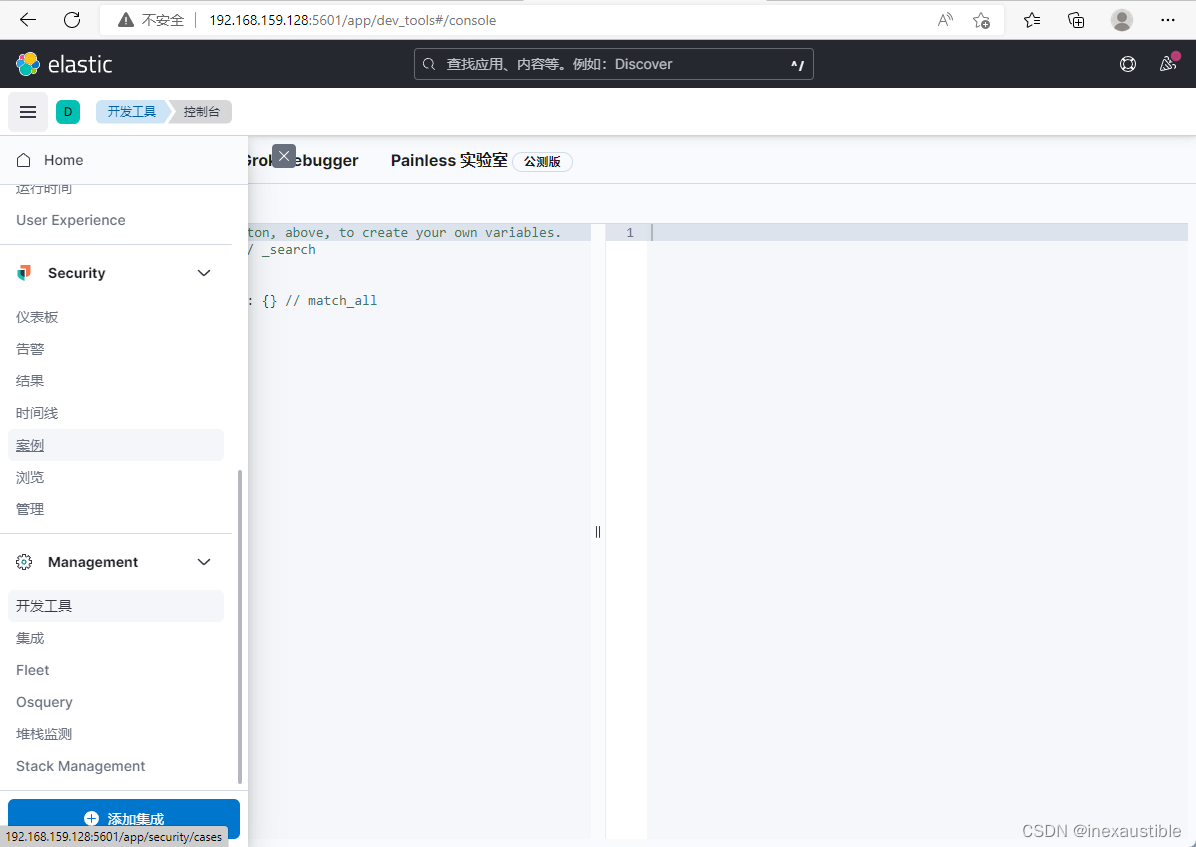Toggle the hamburger navigation menu

point(28,112)
